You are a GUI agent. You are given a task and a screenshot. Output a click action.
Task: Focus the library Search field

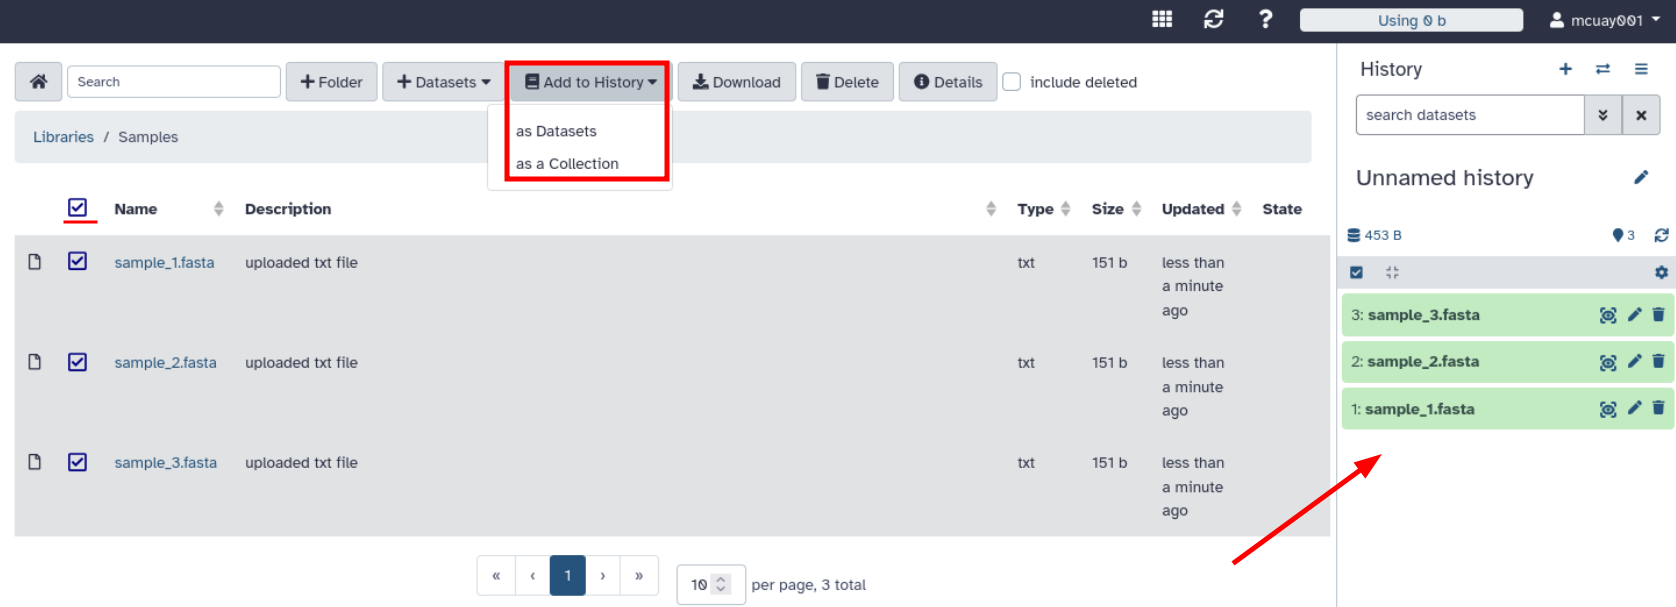pyautogui.click(x=173, y=82)
